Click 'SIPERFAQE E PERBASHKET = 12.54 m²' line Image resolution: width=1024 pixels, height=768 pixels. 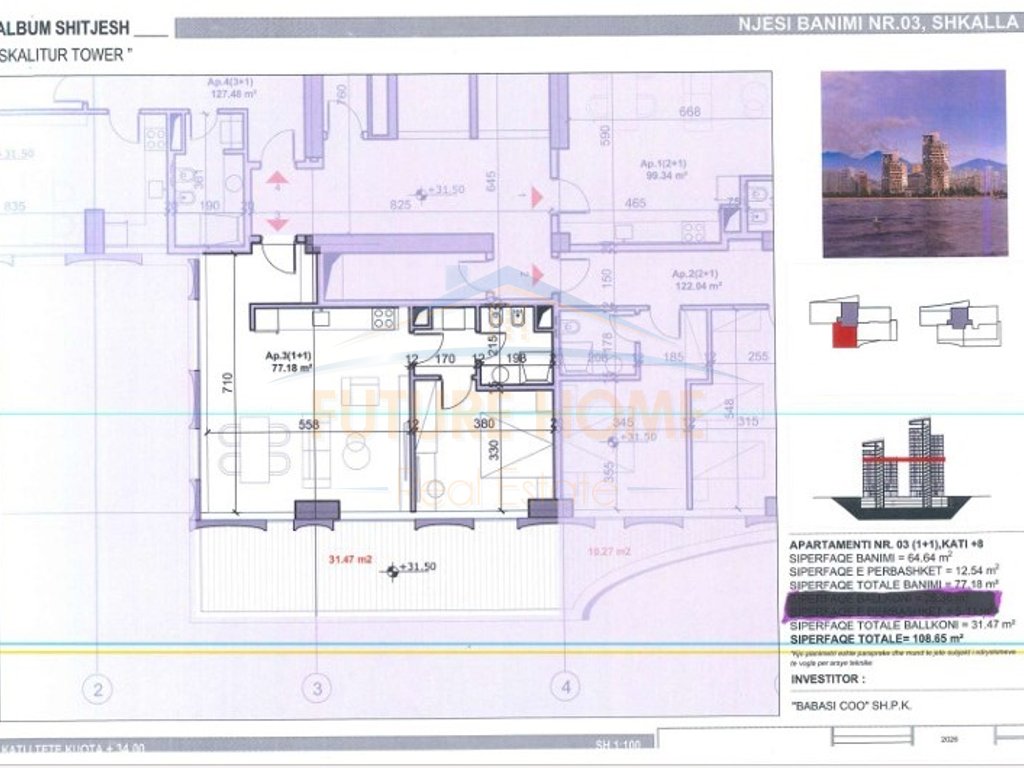coord(894,571)
